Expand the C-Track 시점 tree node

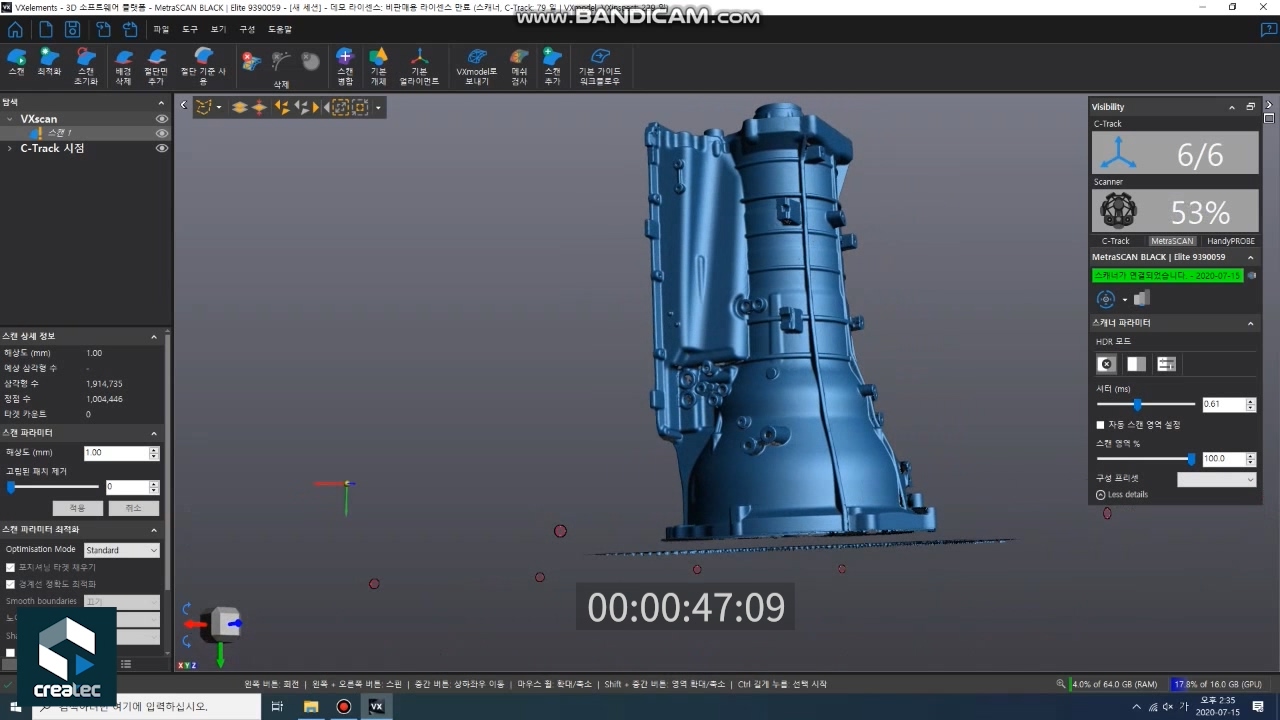coord(10,148)
